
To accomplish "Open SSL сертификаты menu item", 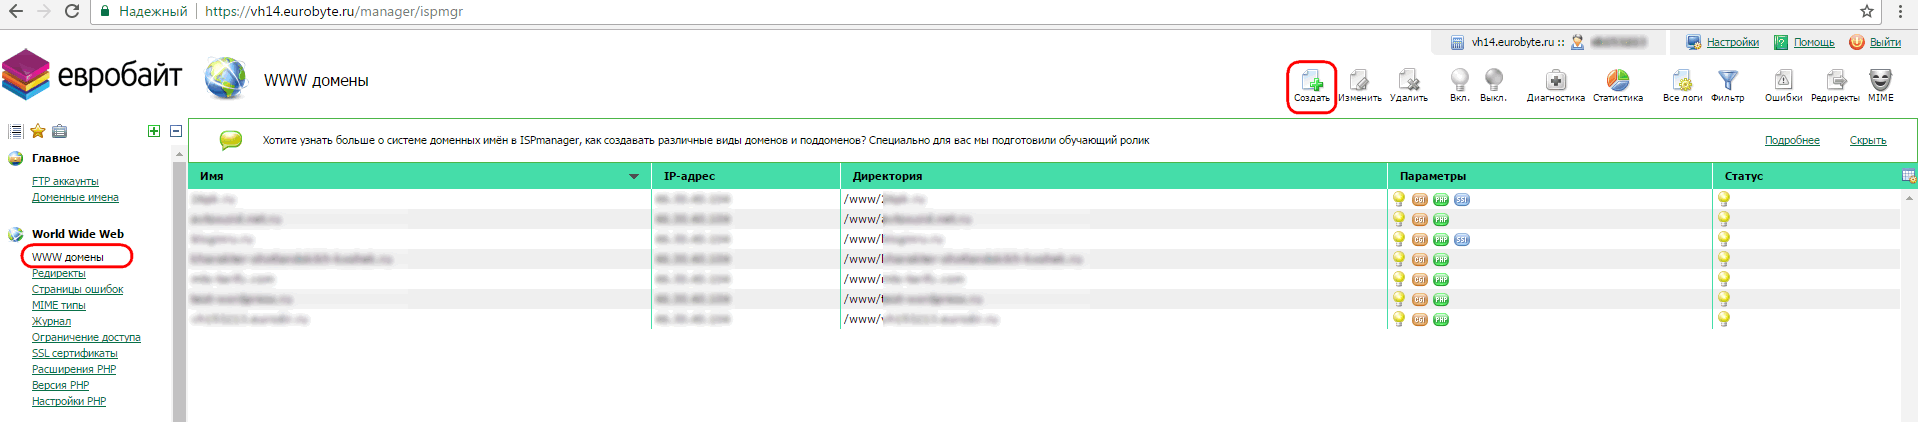I will [74, 353].
